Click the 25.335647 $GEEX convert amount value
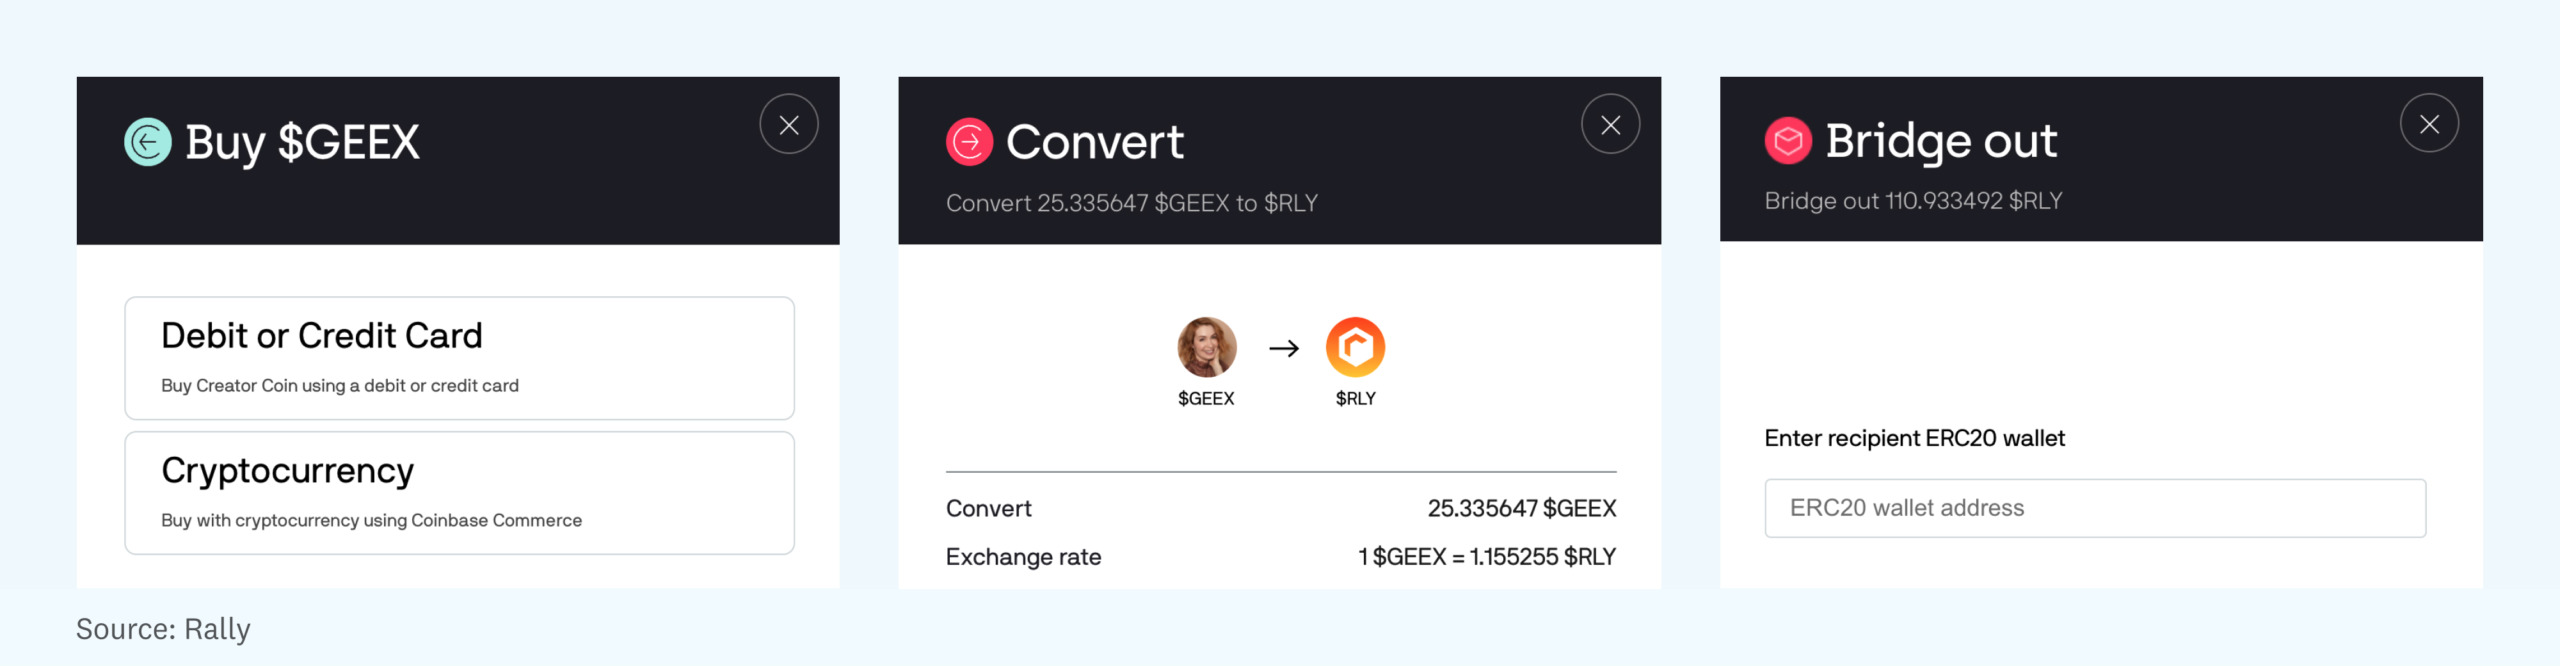Screen dimensions: 2560x666 [1521, 509]
